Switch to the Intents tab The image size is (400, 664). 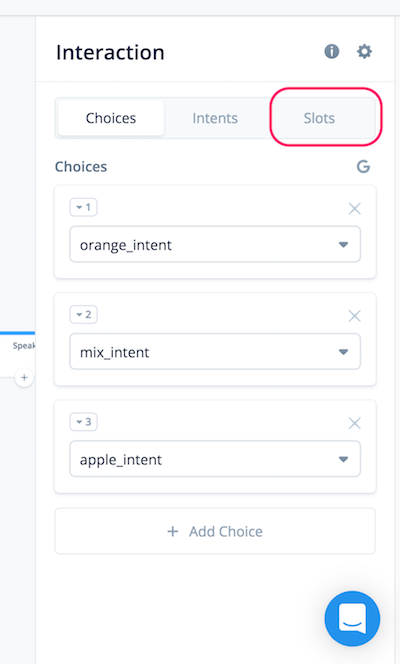pos(215,118)
